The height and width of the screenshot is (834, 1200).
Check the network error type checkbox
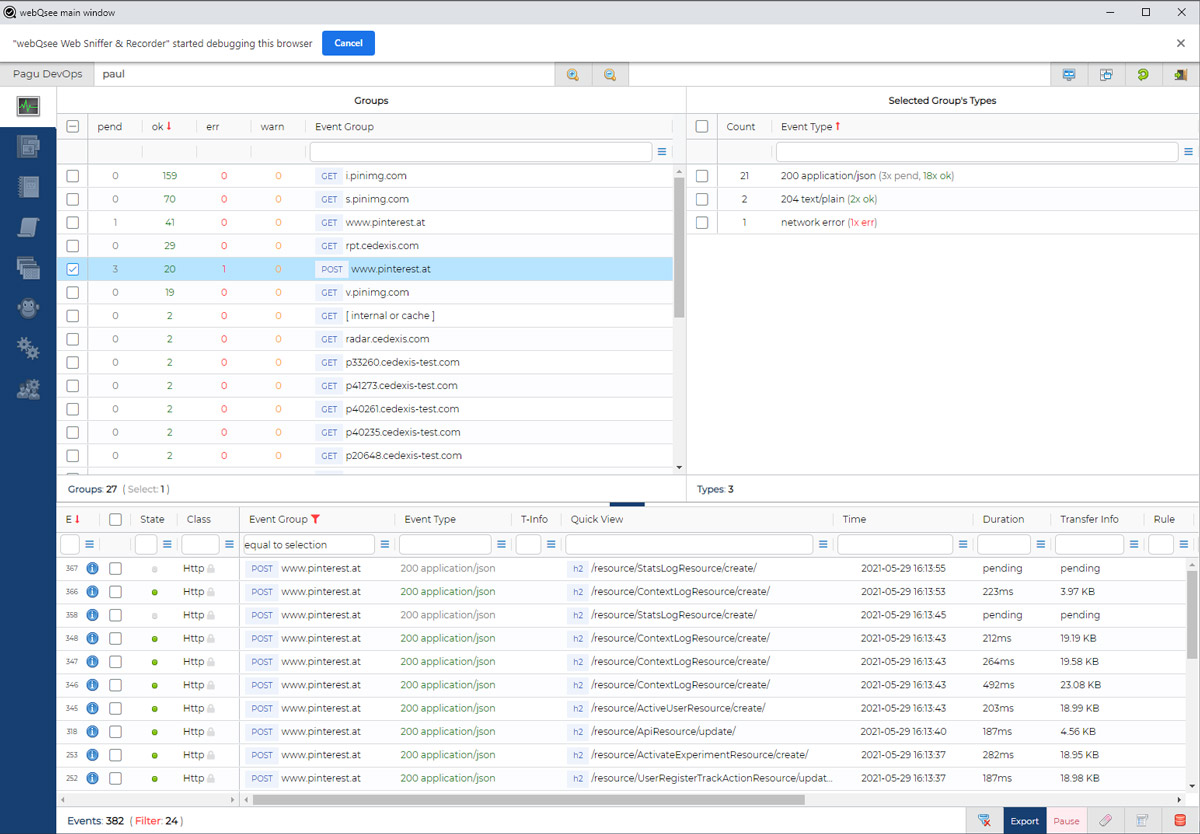pyautogui.click(x=702, y=222)
